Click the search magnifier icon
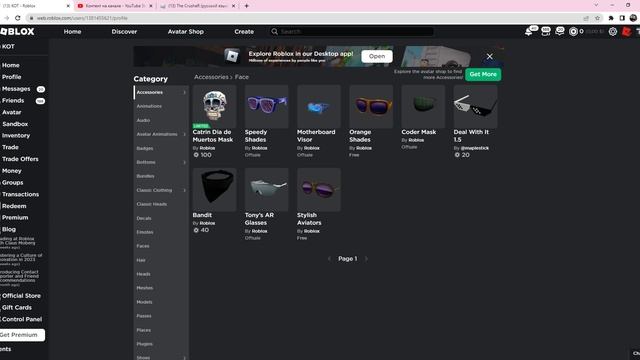 pyautogui.click(x=275, y=31)
